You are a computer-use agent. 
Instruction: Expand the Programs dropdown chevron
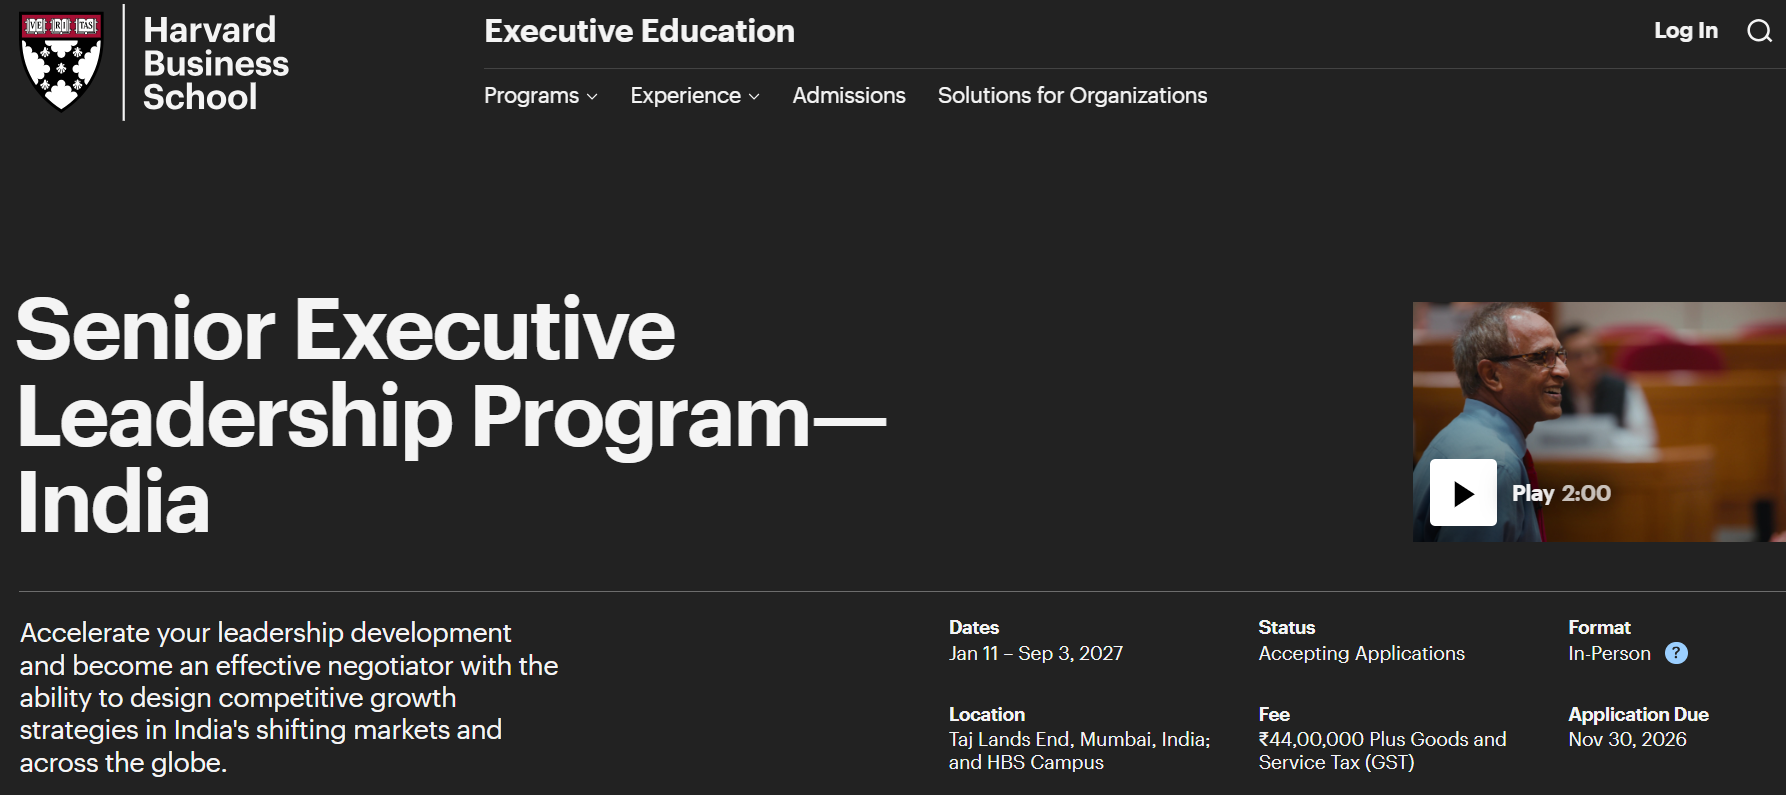pyautogui.click(x=592, y=97)
